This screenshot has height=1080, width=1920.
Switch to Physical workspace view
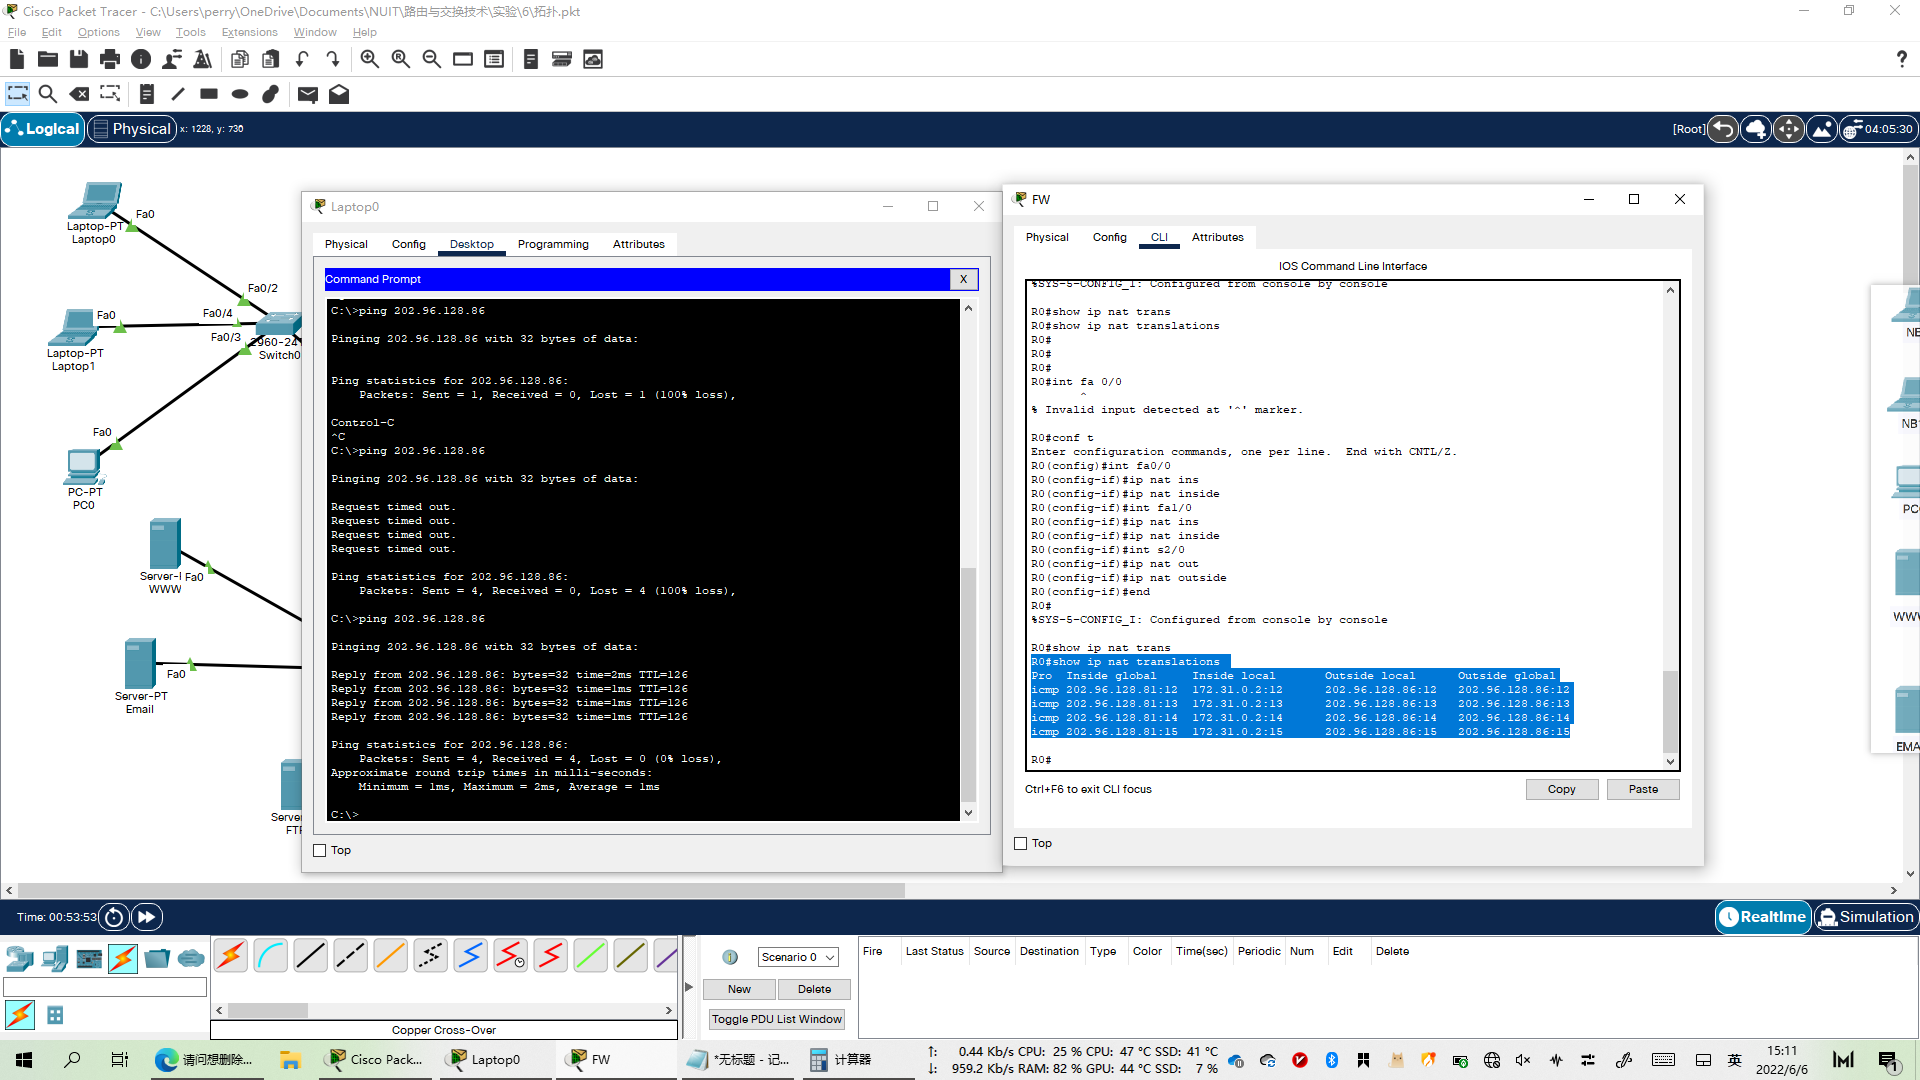[x=132, y=129]
